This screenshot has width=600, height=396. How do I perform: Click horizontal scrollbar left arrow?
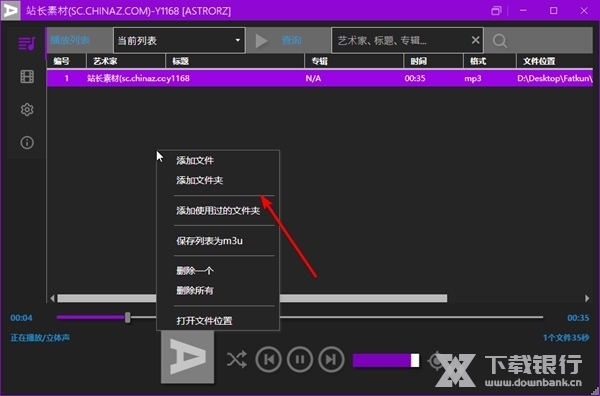tap(52, 298)
